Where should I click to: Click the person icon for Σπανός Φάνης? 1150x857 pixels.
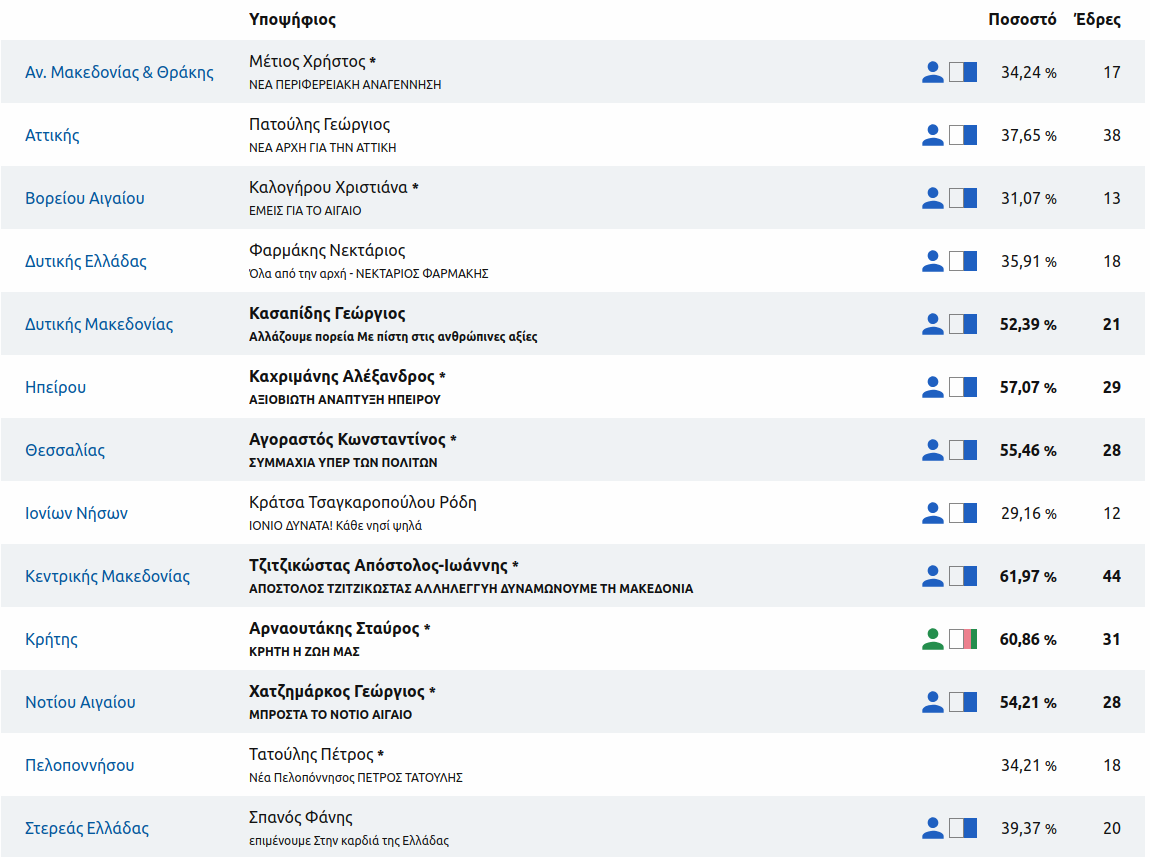[932, 828]
